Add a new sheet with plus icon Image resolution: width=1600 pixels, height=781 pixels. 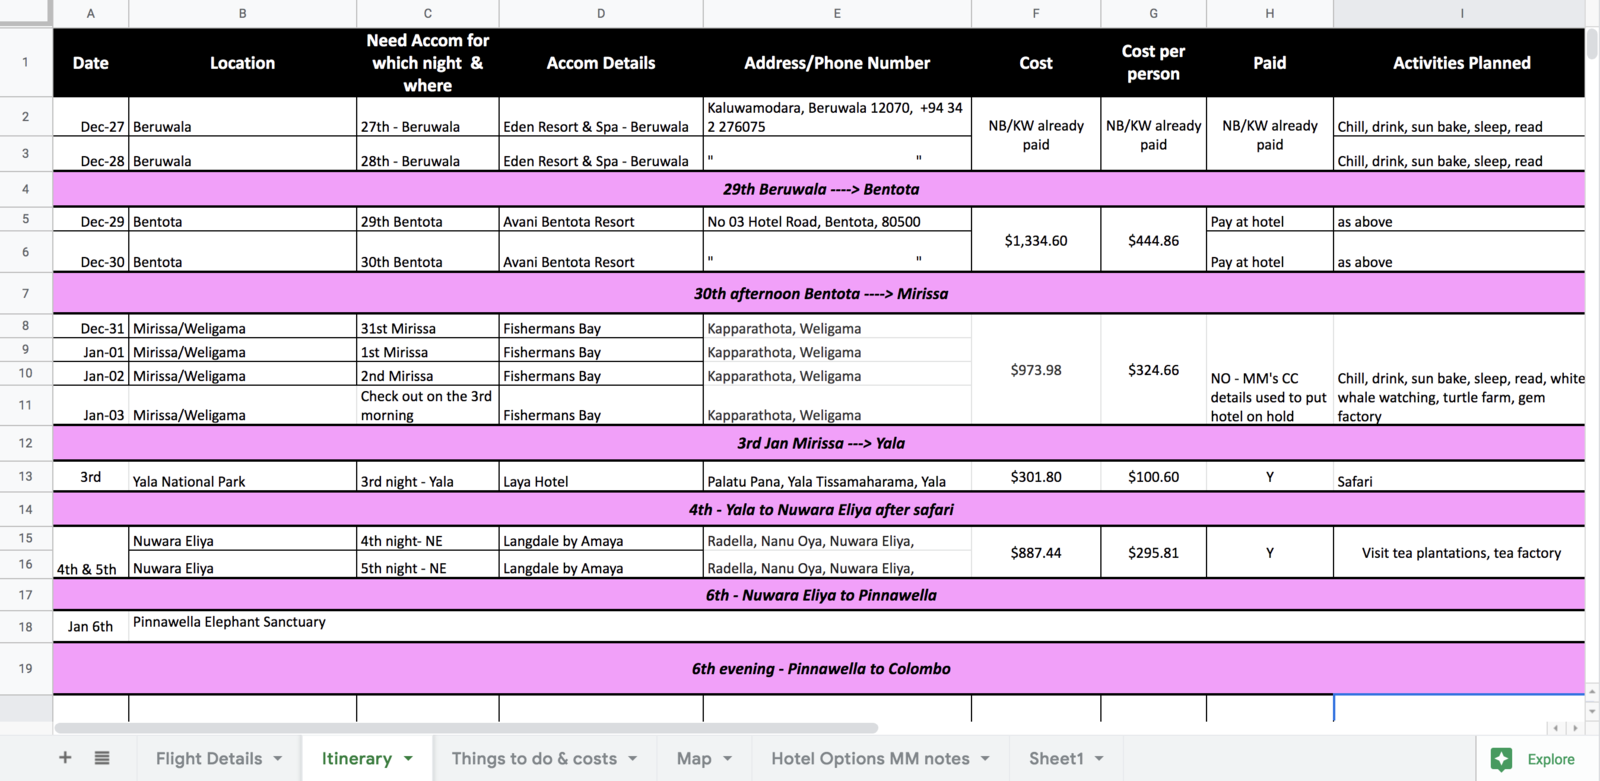[65, 758]
